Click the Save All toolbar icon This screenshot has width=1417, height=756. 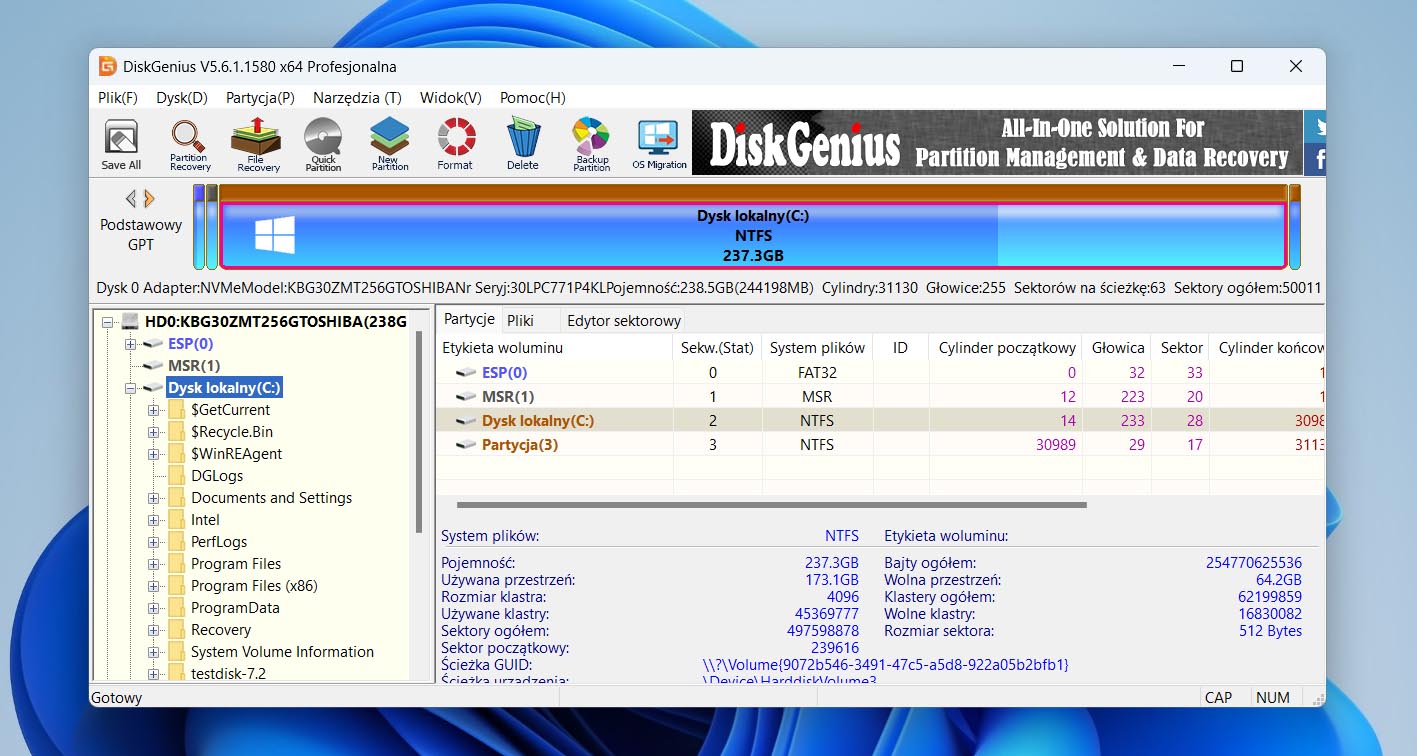pos(121,144)
